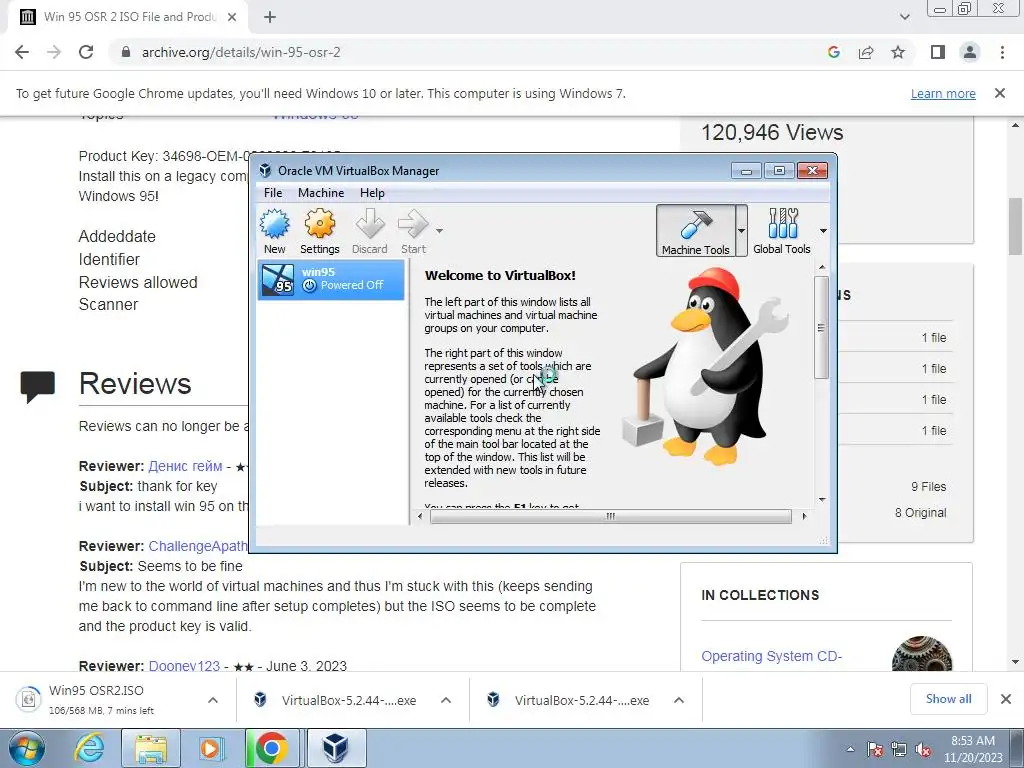The height and width of the screenshot is (768, 1024).
Task: Switch to VirtualBox via taskbar icon
Action: [336, 748]
